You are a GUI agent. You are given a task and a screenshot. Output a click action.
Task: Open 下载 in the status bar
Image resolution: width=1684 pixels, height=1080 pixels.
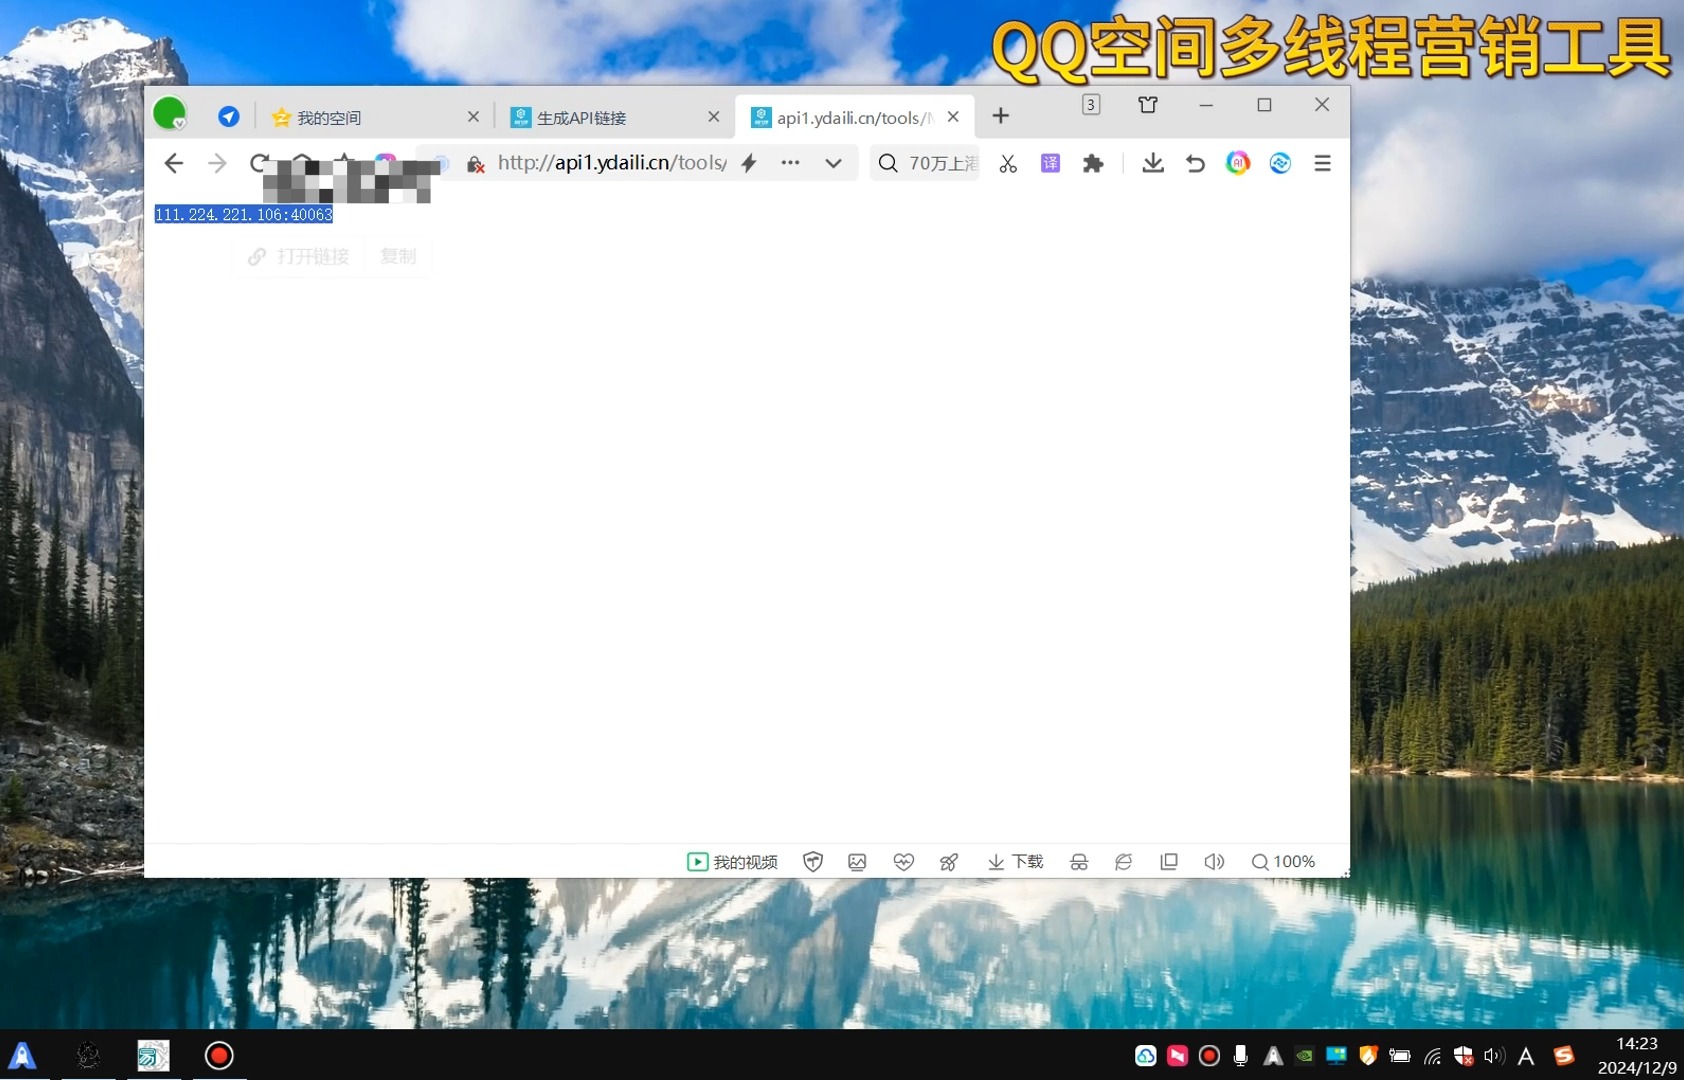(x=1015, y=862)
